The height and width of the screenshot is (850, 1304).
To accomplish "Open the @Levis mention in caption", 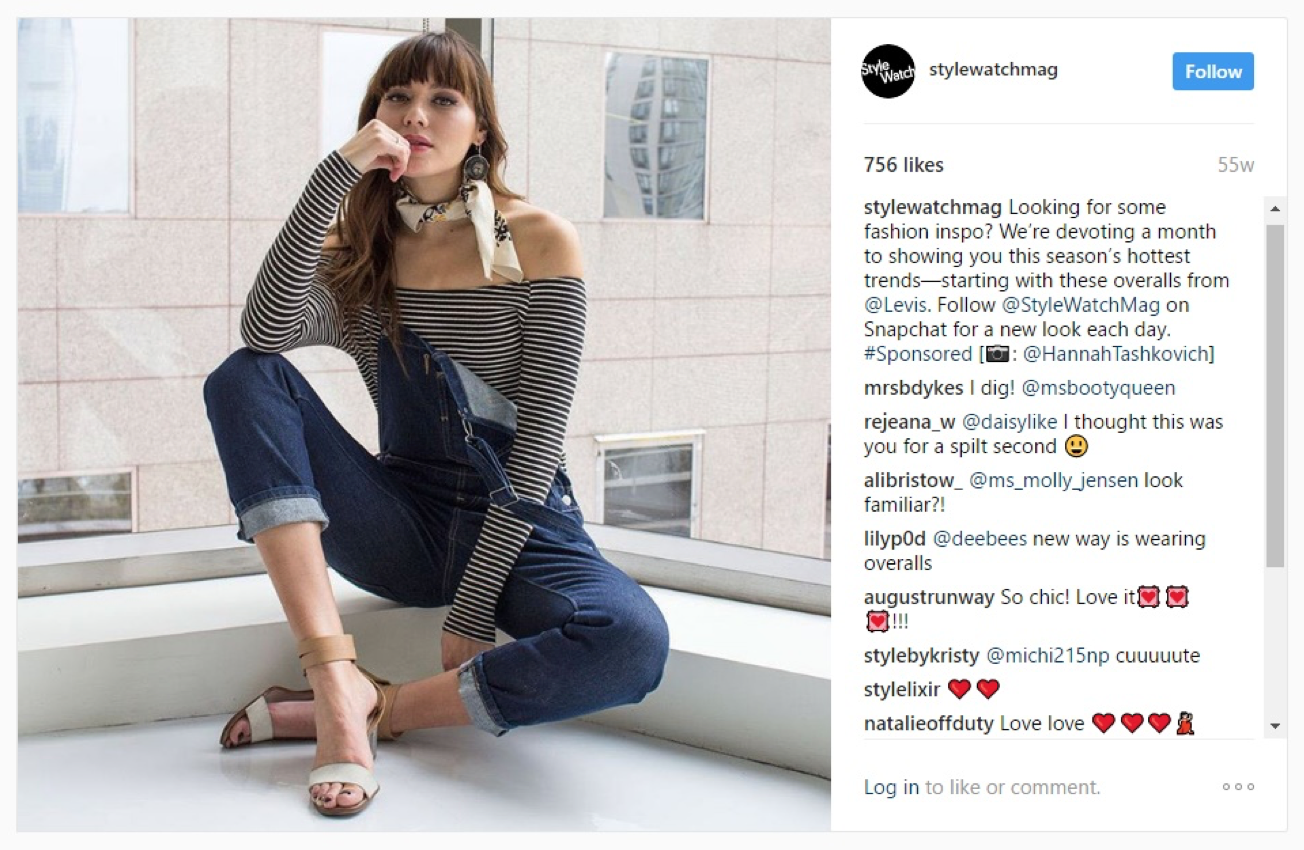I will coord(897,305).
